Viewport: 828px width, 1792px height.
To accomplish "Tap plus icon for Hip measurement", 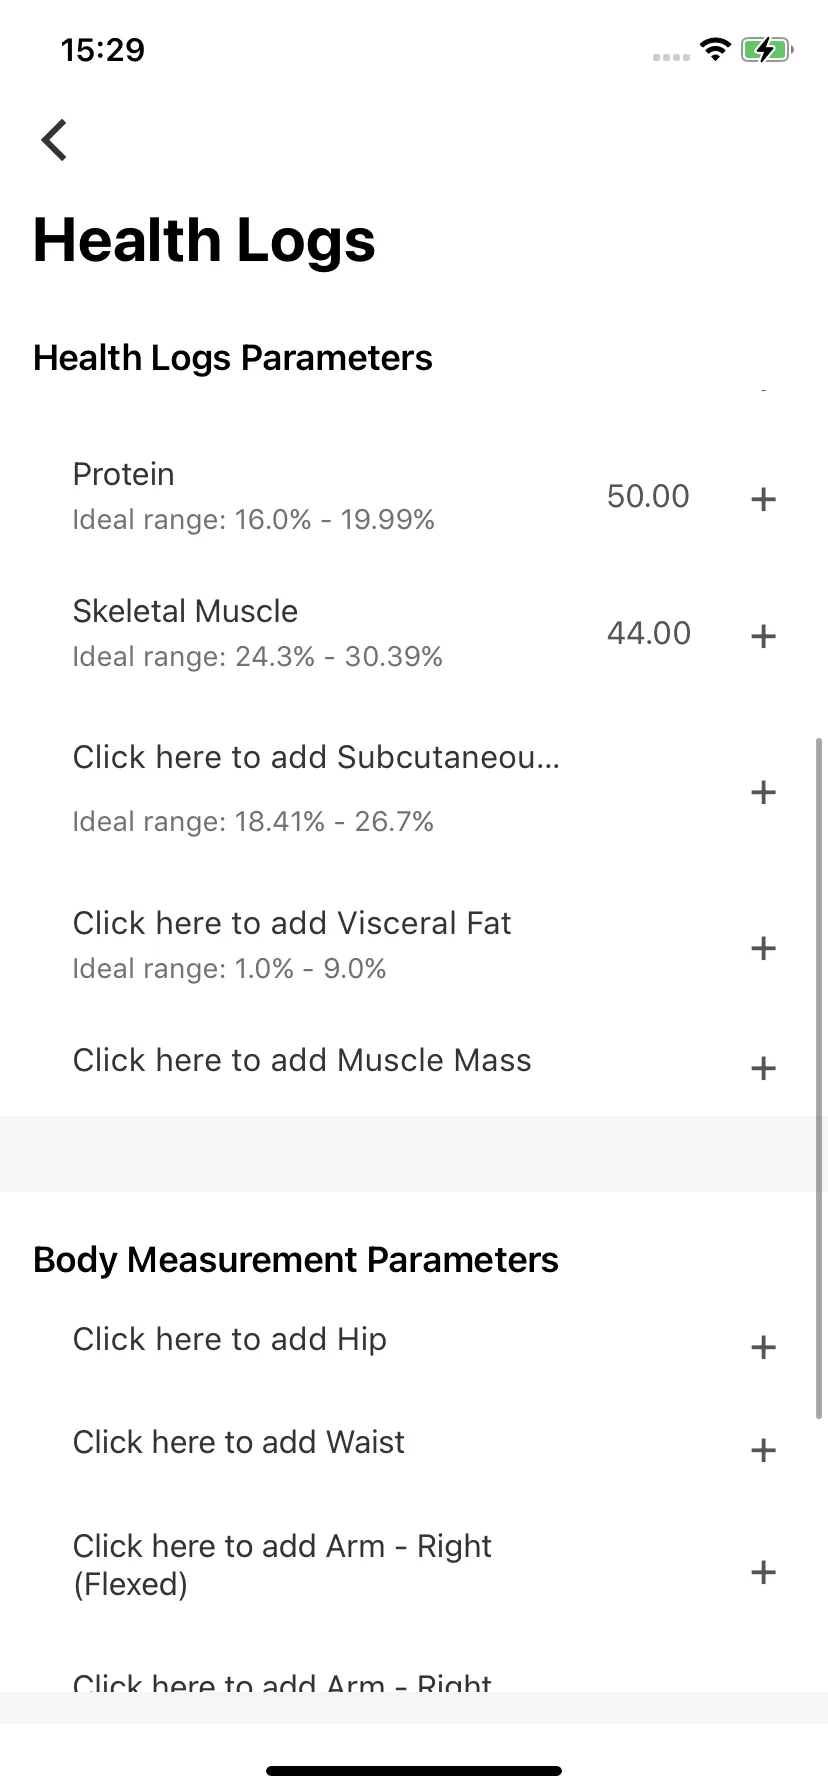I will [763, 1347].
